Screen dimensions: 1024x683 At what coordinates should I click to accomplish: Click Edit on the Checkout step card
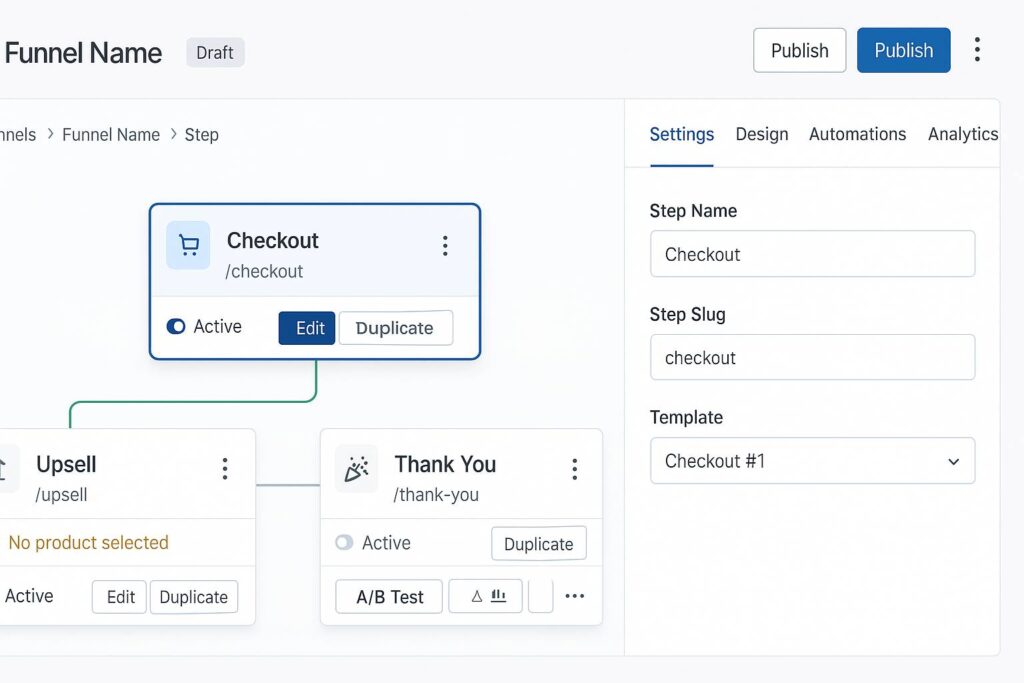tap(309, 328)
